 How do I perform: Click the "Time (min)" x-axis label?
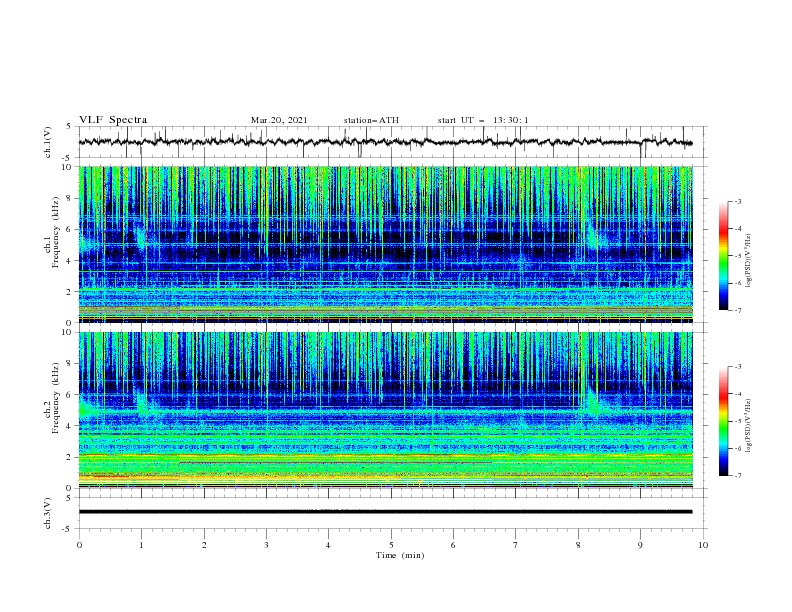pos(400,555)
